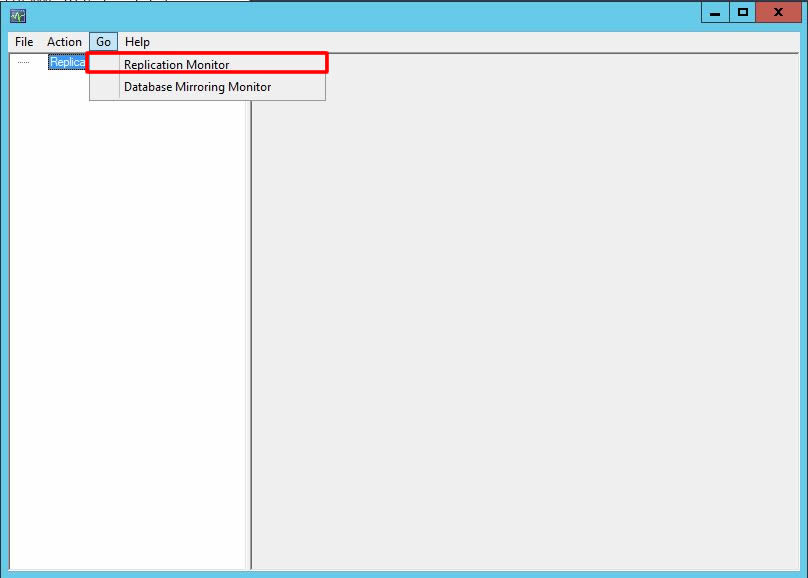Click the window's right edge border

804,300
